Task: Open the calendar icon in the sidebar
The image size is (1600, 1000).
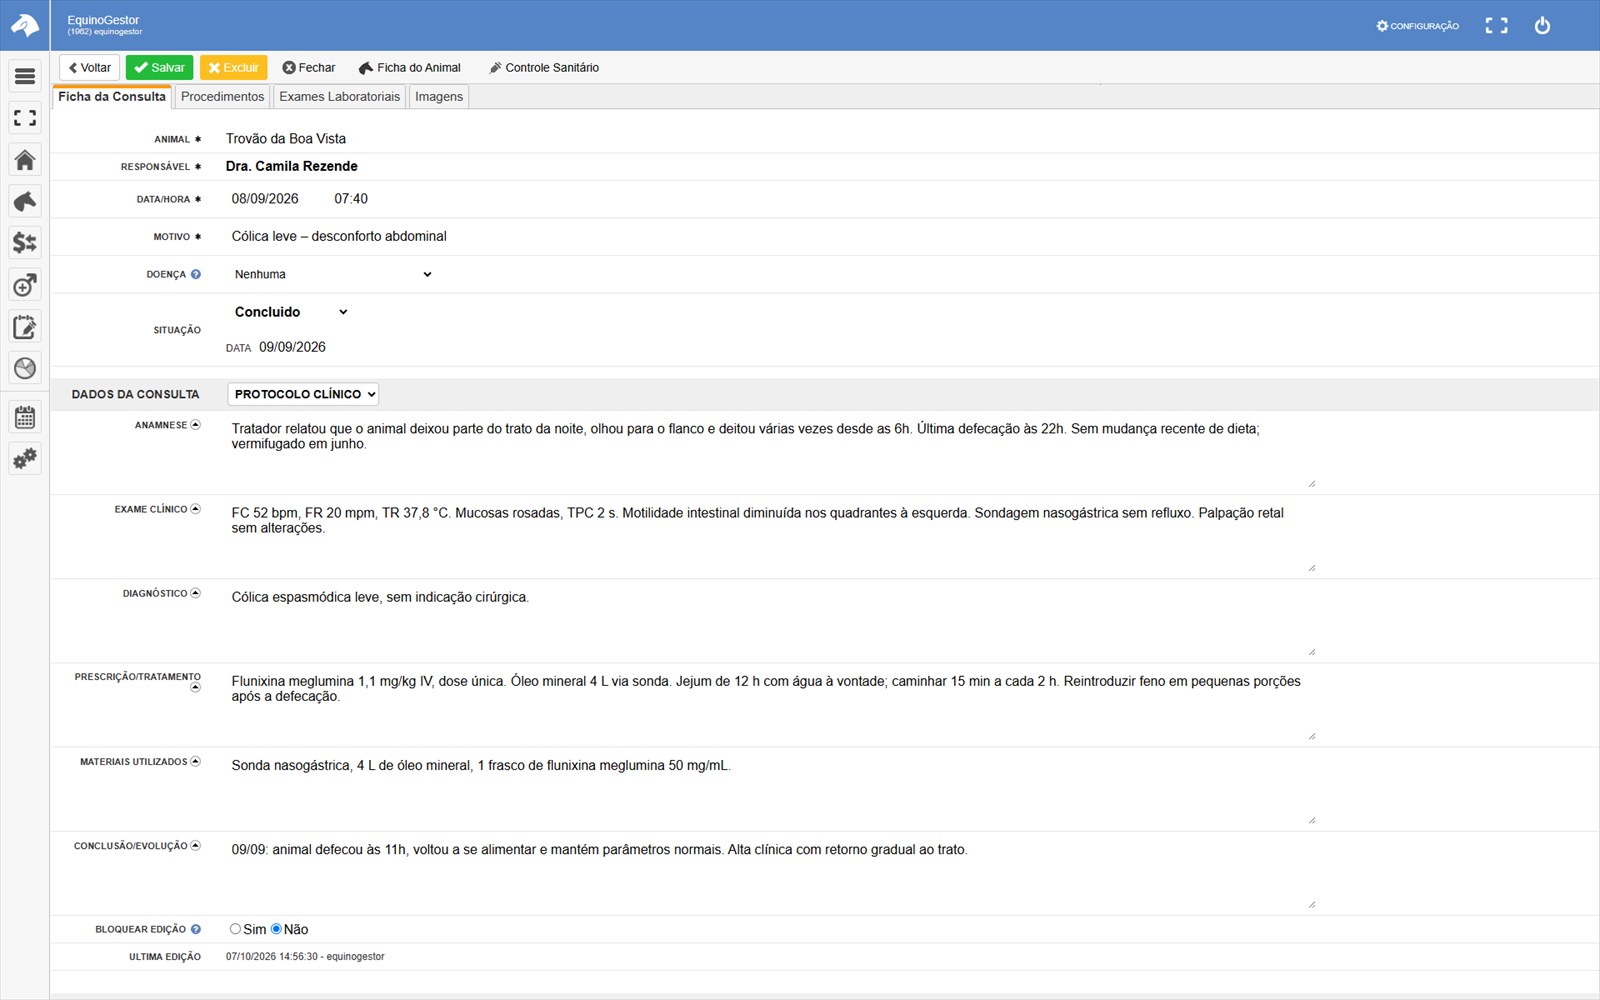Action: tap(25, 417)
